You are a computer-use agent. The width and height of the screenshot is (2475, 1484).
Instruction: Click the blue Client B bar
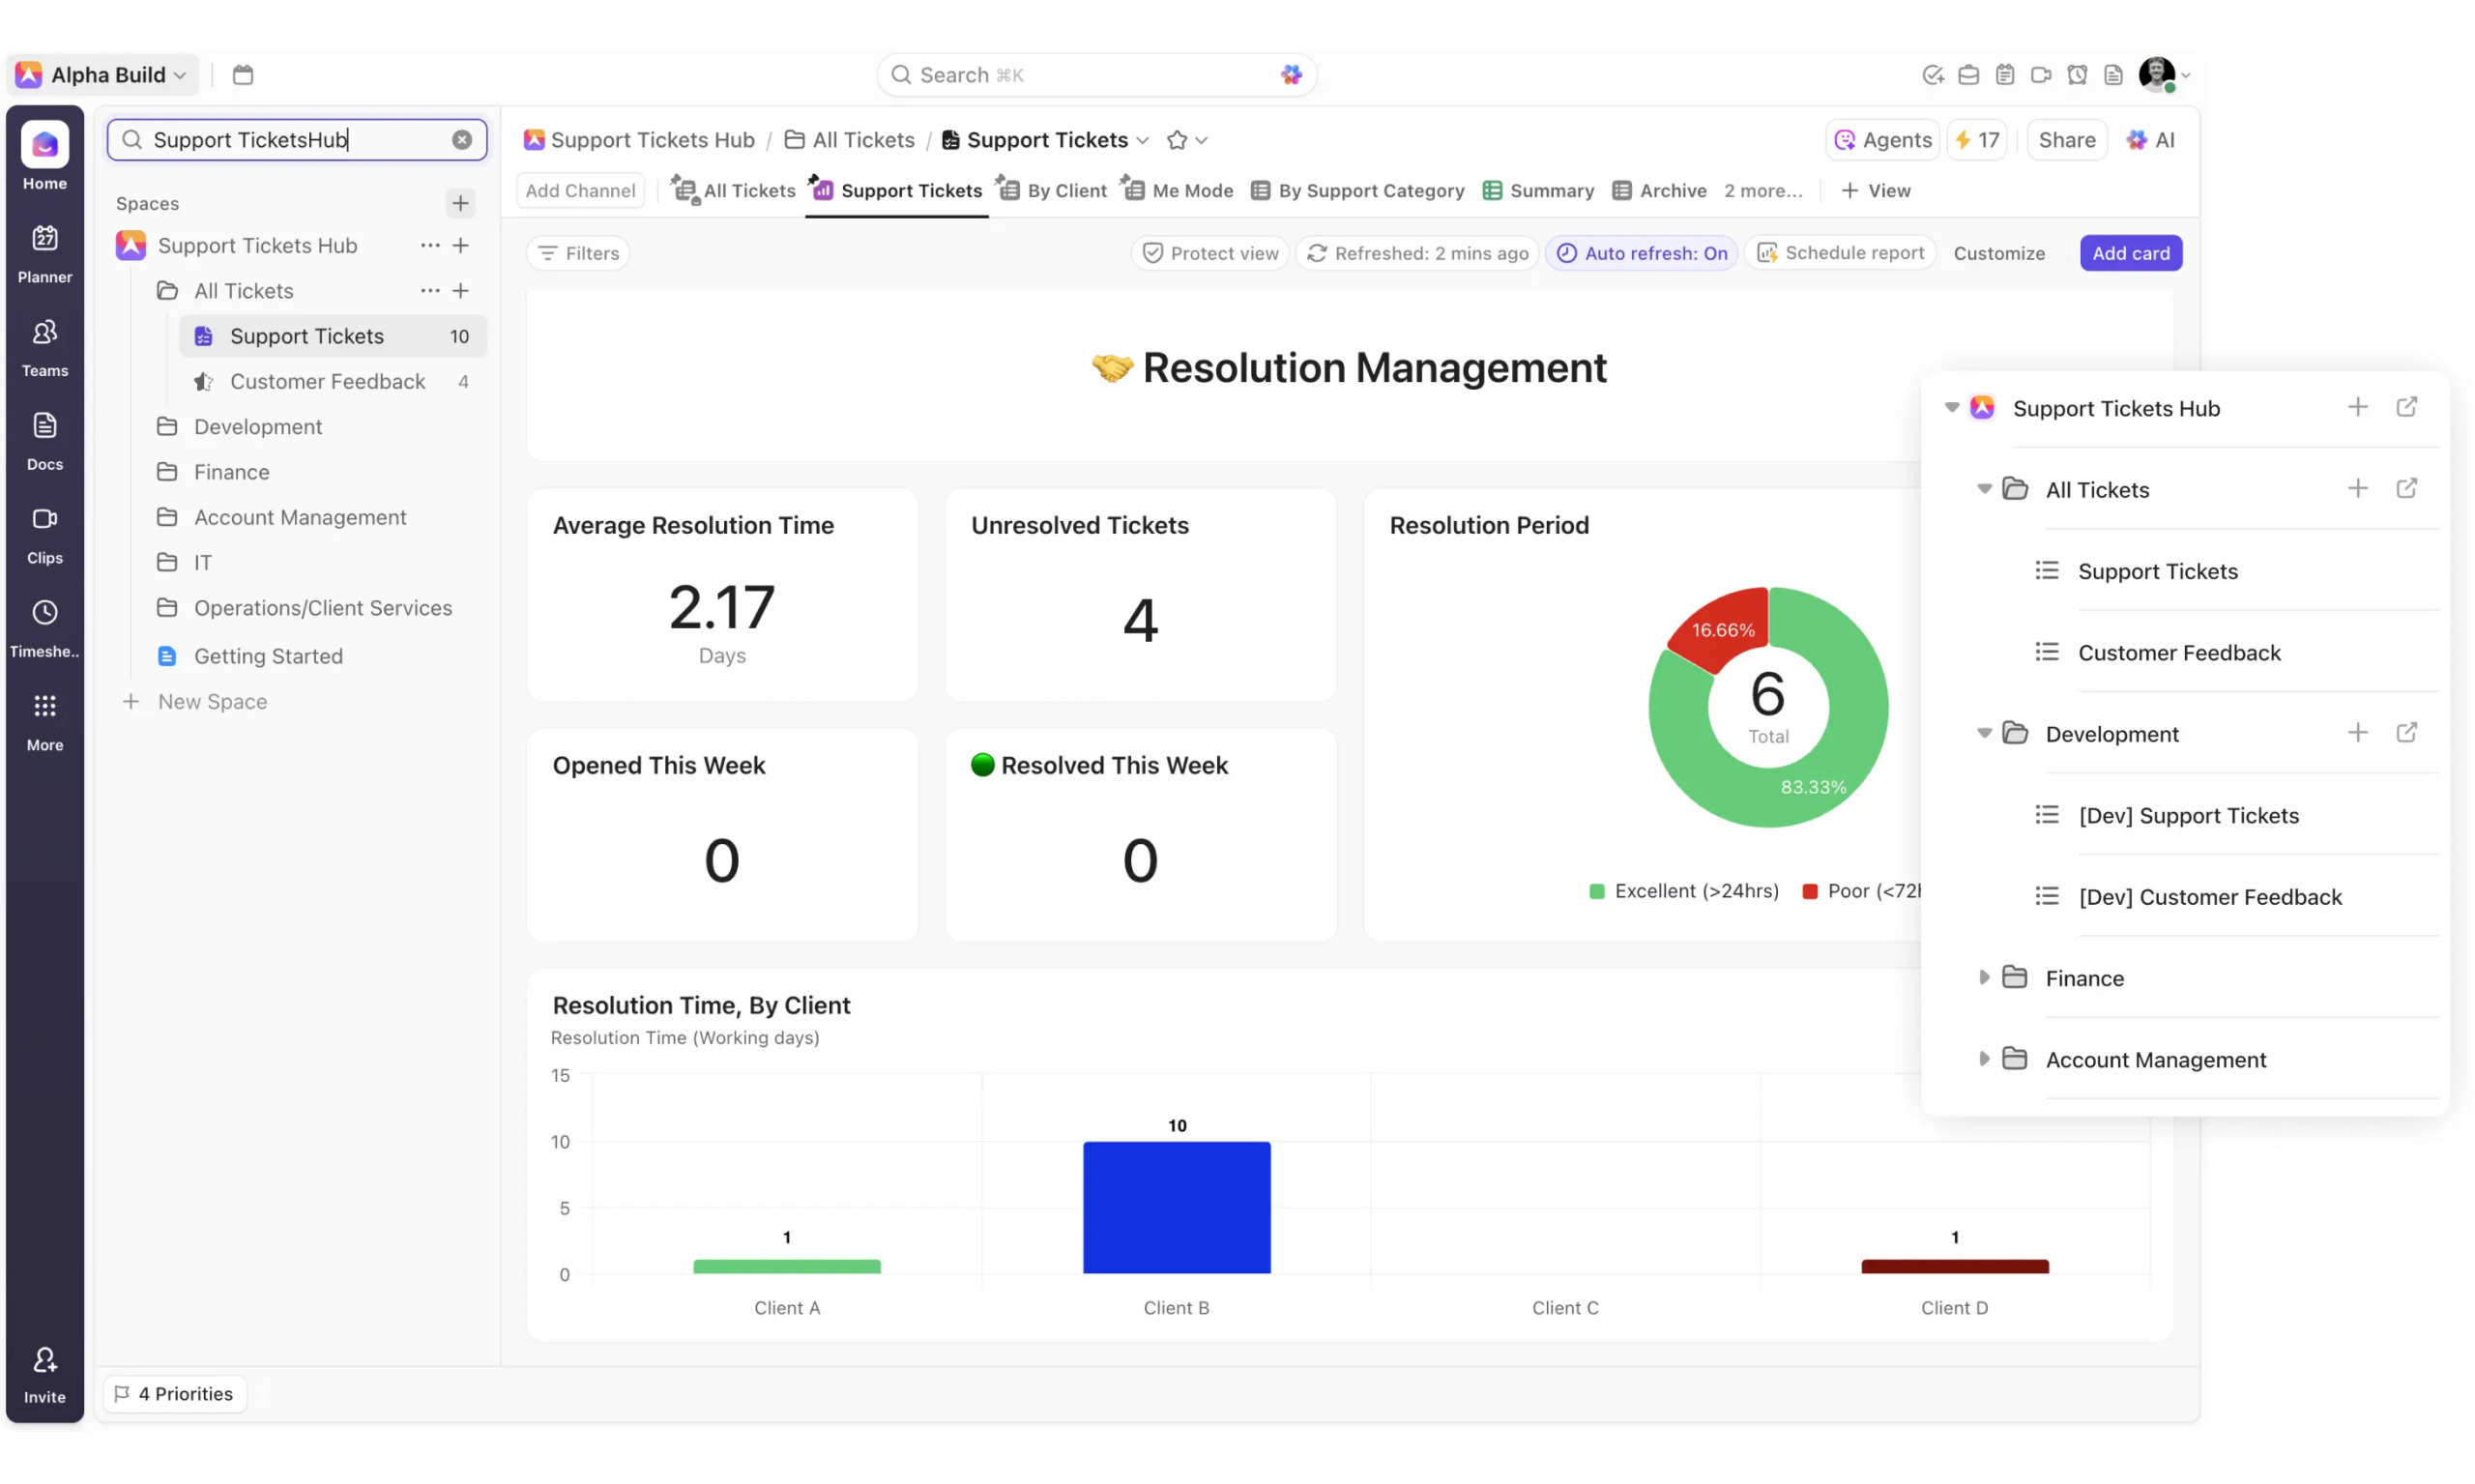click(x=1176, y=1207)
